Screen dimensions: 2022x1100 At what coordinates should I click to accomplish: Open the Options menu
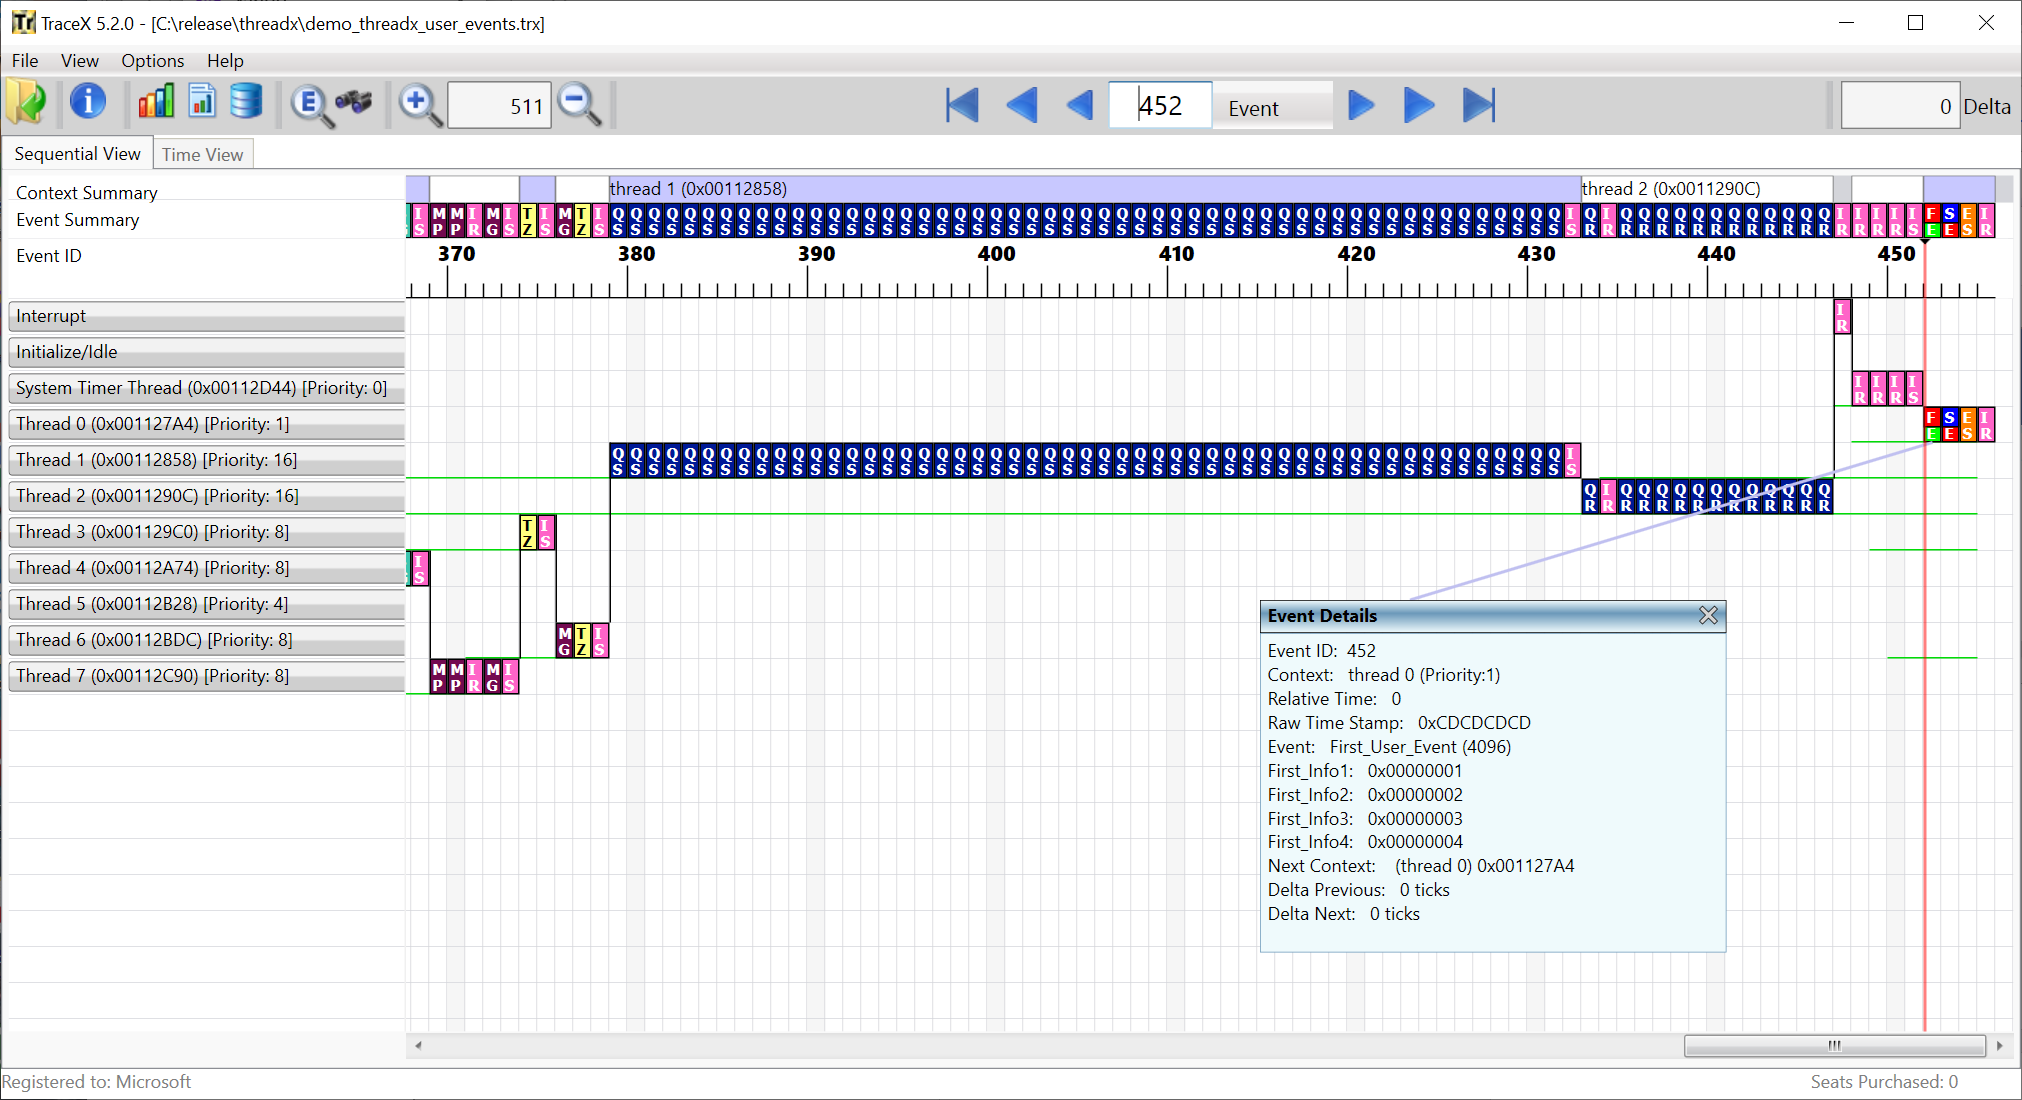[x=152, y=61]
